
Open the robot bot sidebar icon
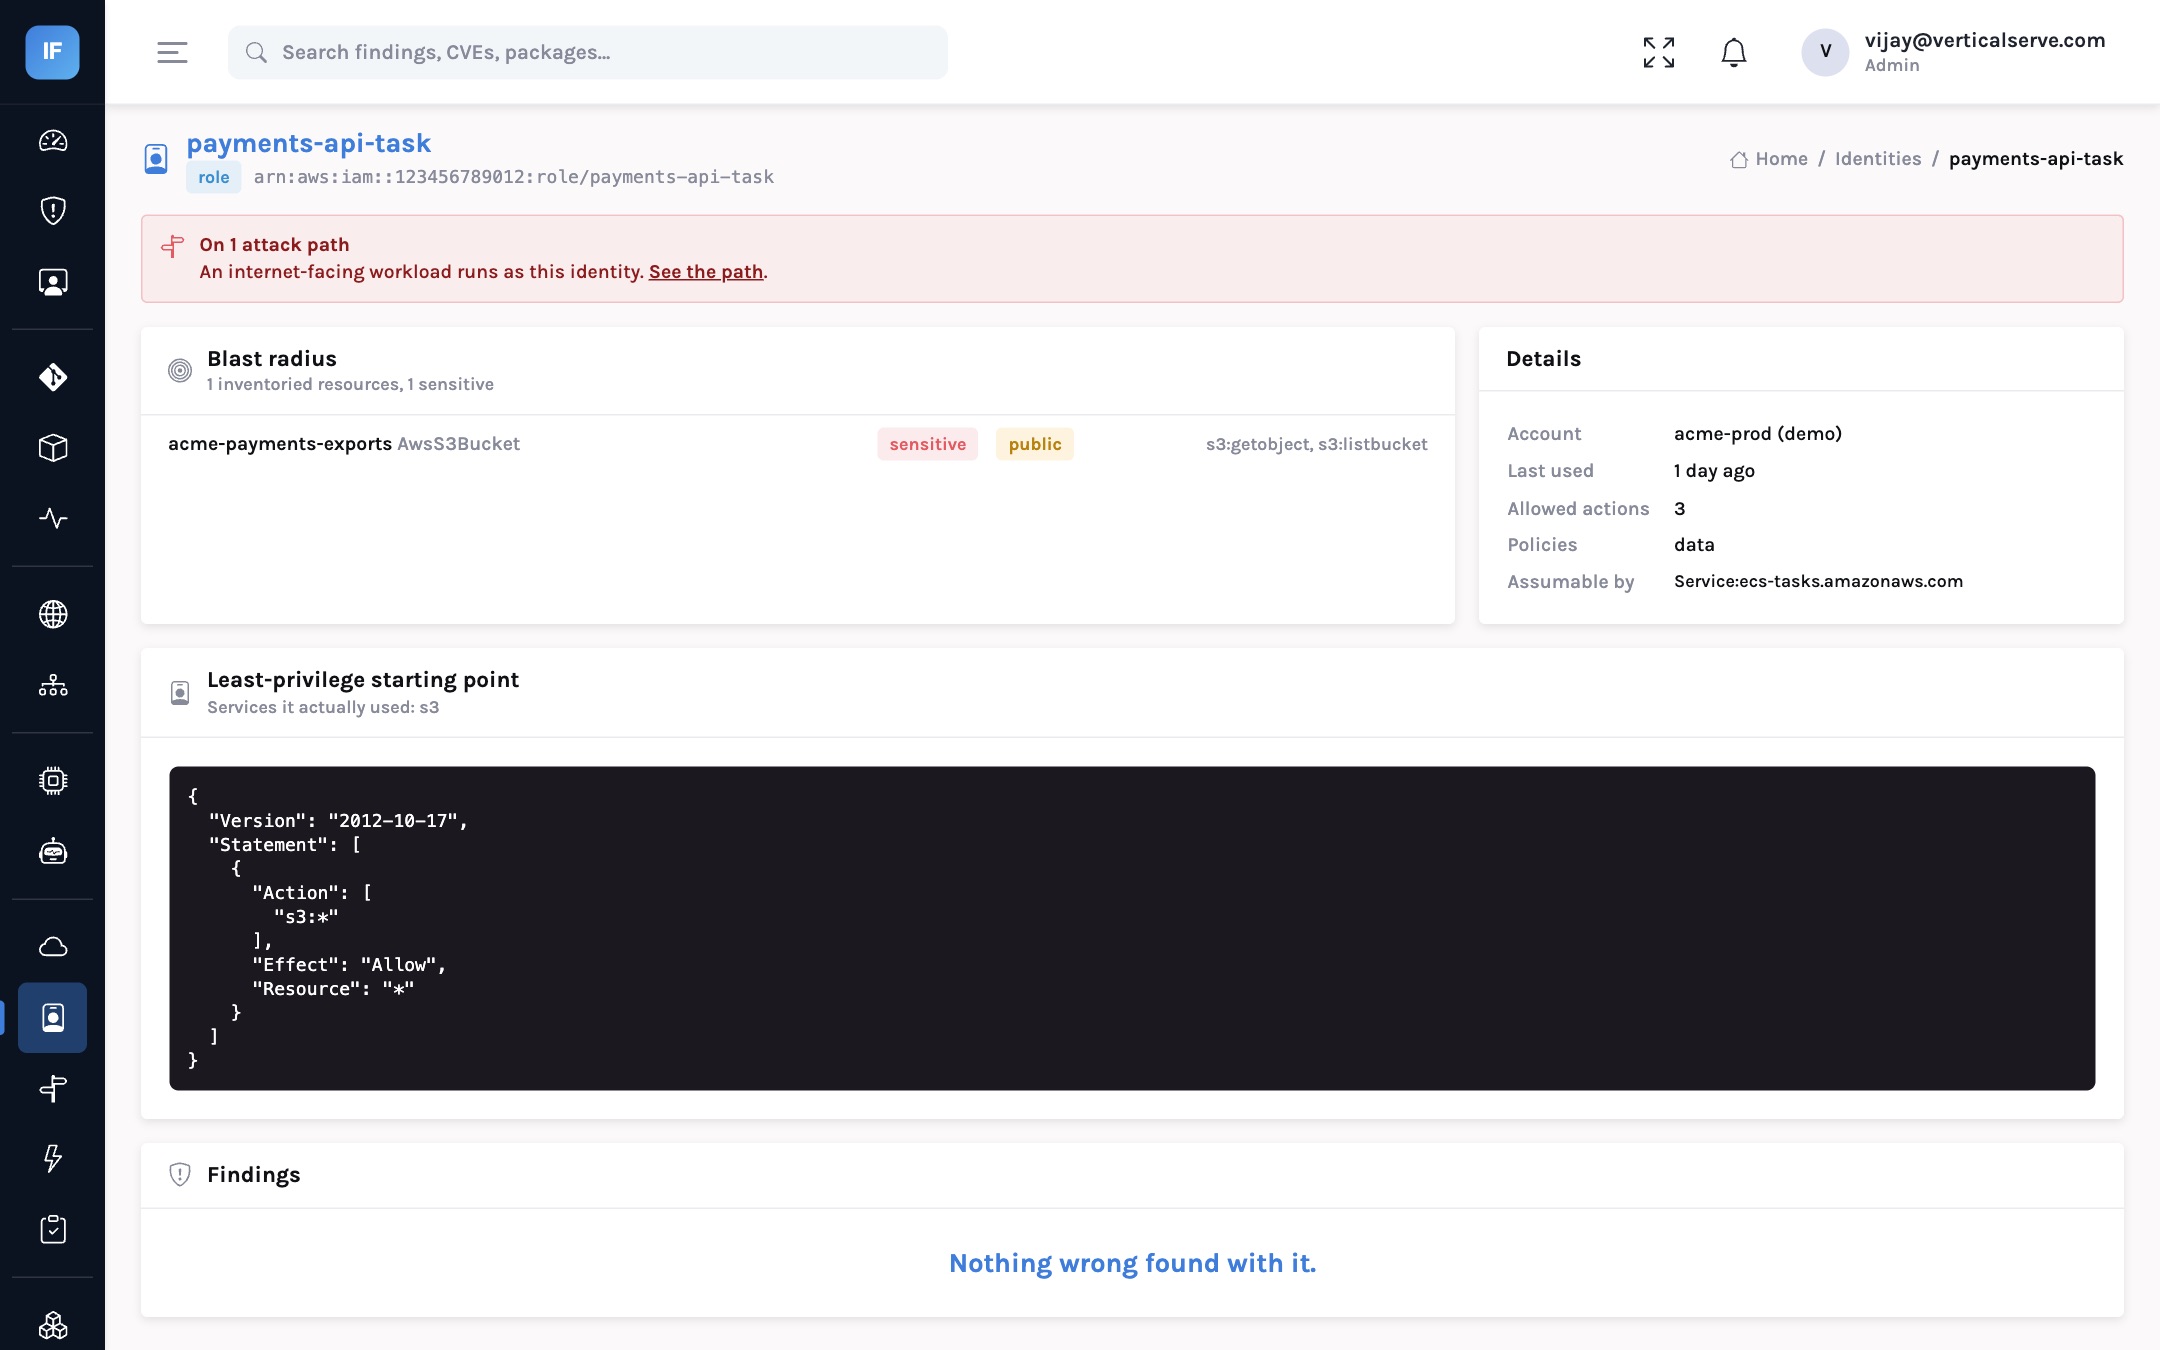point(53,852)
